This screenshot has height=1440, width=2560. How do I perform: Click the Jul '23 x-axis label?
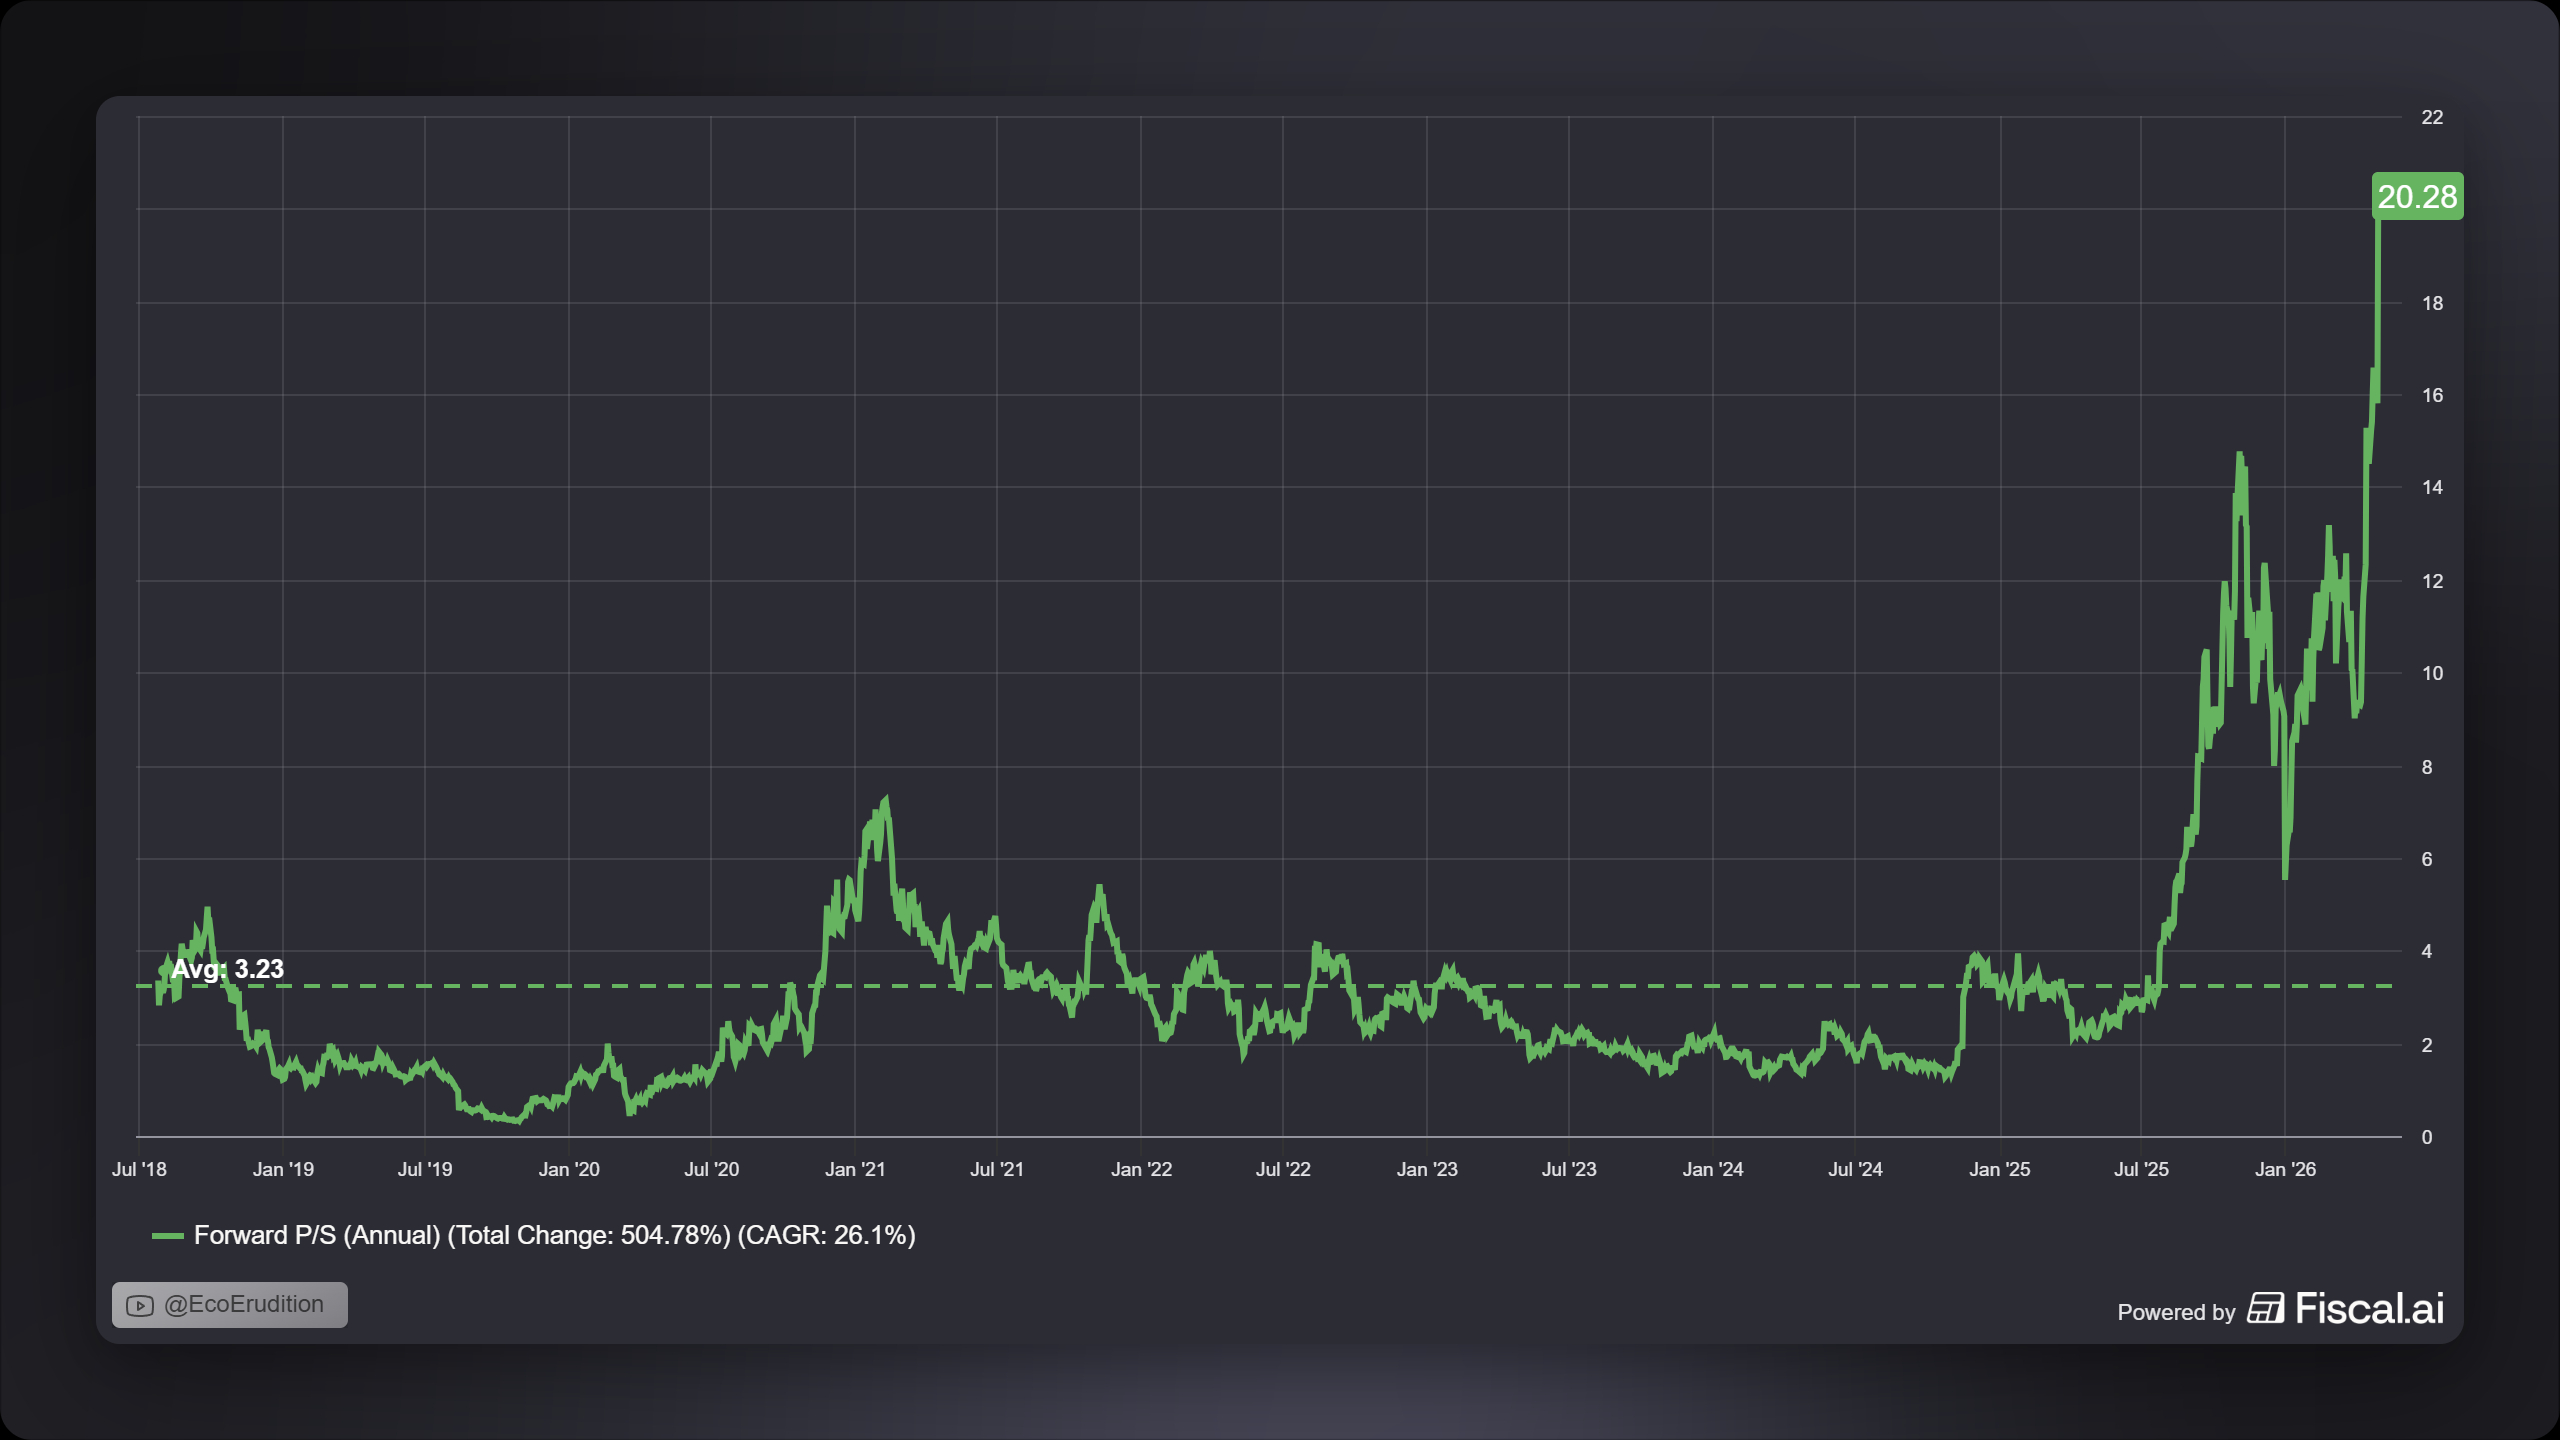click(1569, 1169)
